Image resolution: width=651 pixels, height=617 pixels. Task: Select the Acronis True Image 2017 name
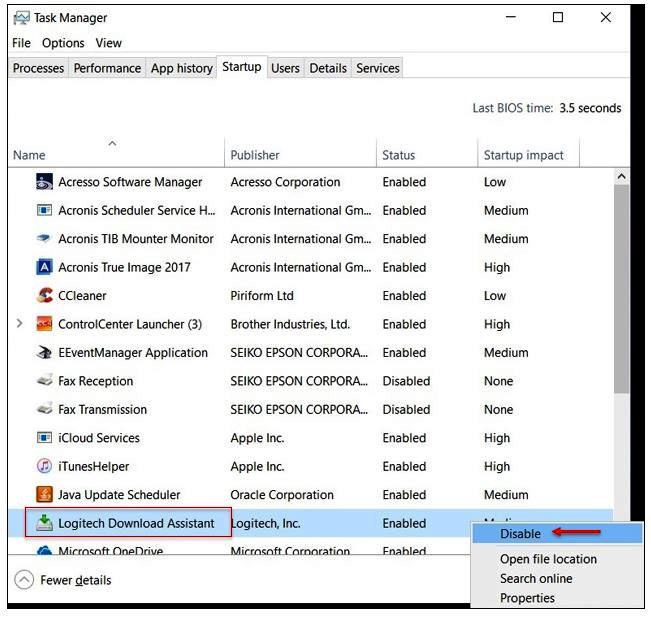coord(124,267)
